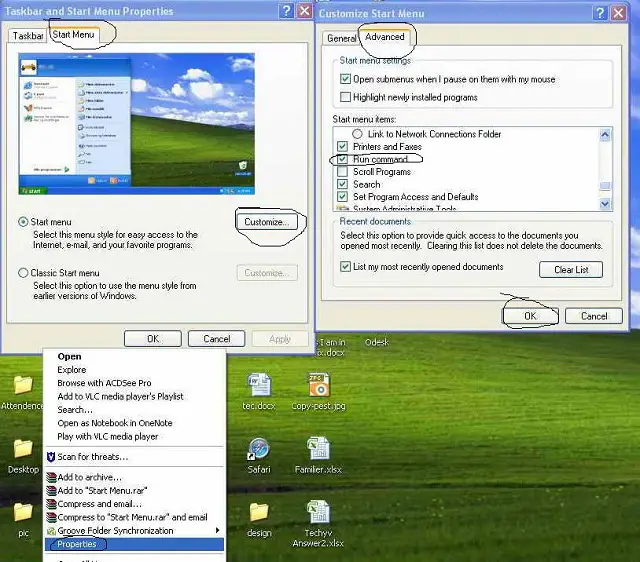The width and height of the screenshot is (640, 562).
Task: Switch to the General tab
Action: [x=342, y=38]
